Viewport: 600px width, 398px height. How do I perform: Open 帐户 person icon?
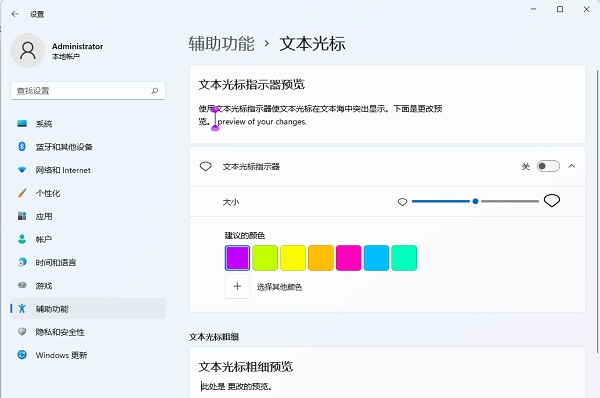(x=22, y=239)
